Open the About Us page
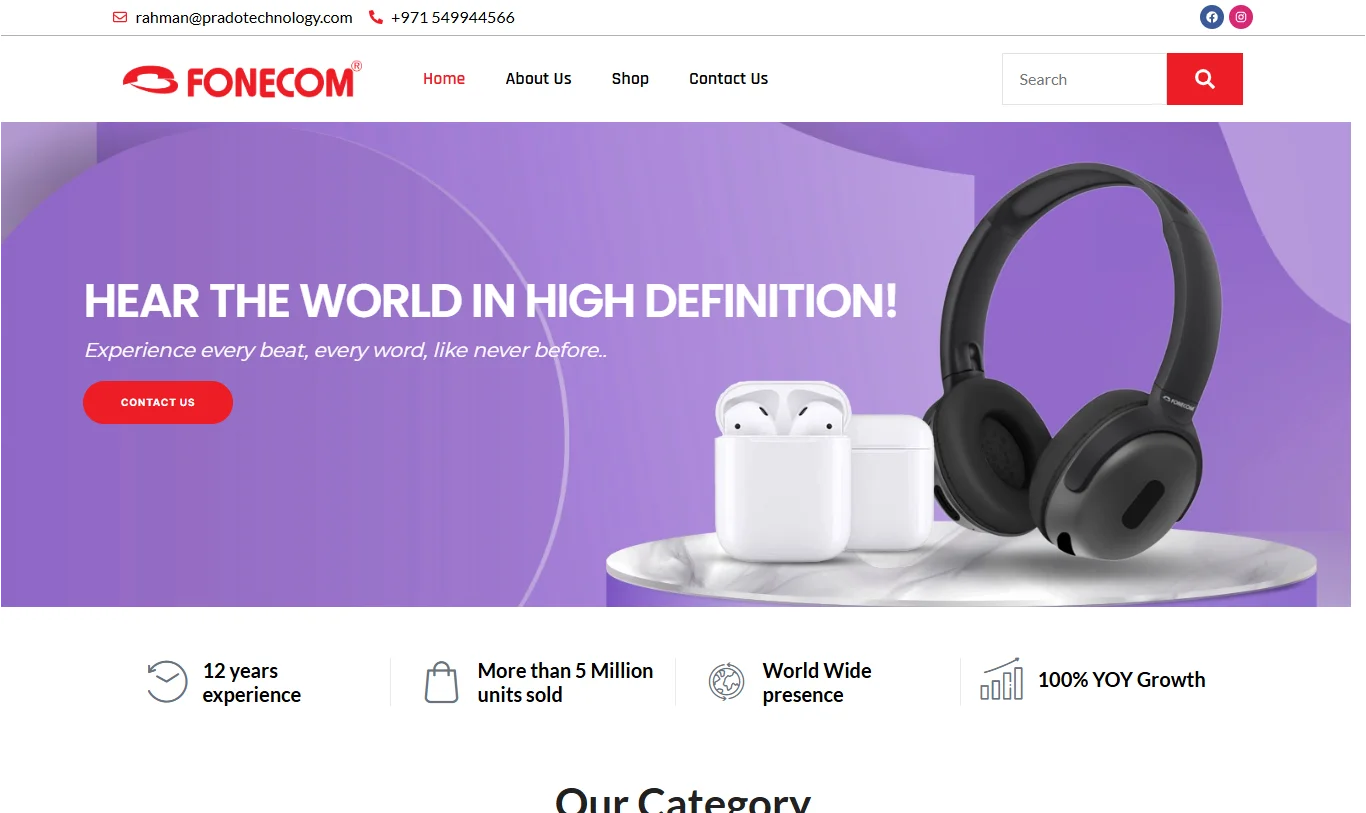The width and height of the screenshot is (1366, 813). (x=538, y=79)
